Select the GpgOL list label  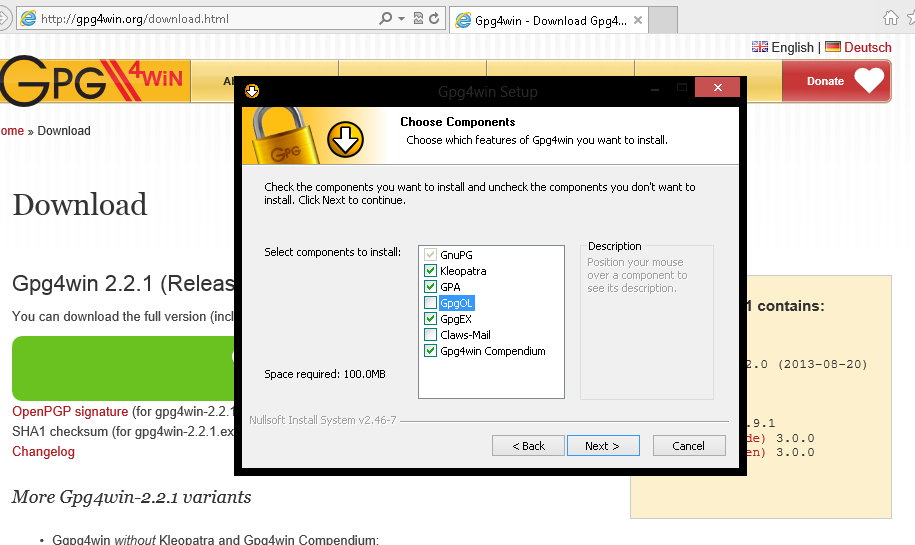tap(456, 303)
